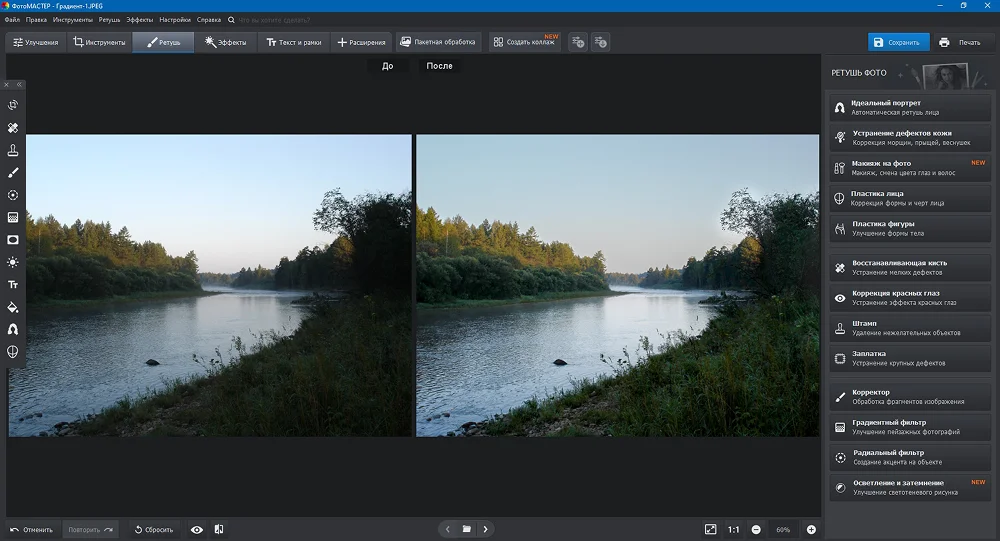Open Корректор in the right panel
The height and width of the screenshot is (541, 1000).
pyautogui.click(x=910, y=397)
